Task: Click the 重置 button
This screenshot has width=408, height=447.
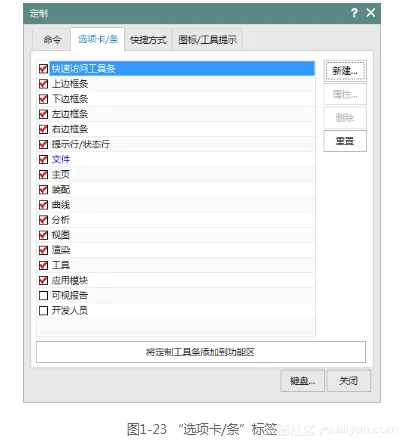Action: (x=345, y=141)
